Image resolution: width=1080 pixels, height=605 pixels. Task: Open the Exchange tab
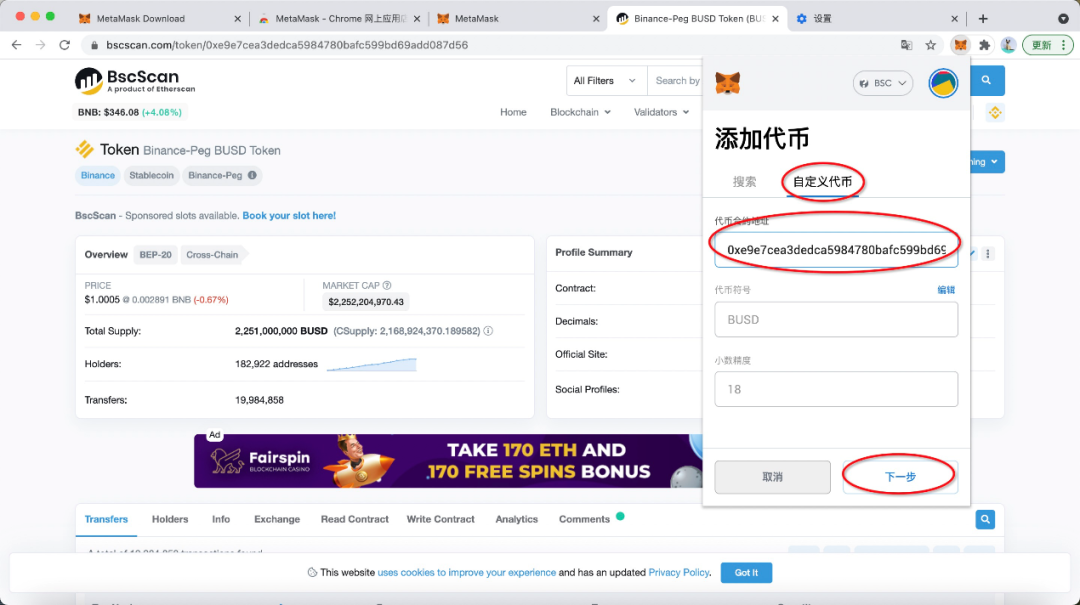click(x=277, y=519)
